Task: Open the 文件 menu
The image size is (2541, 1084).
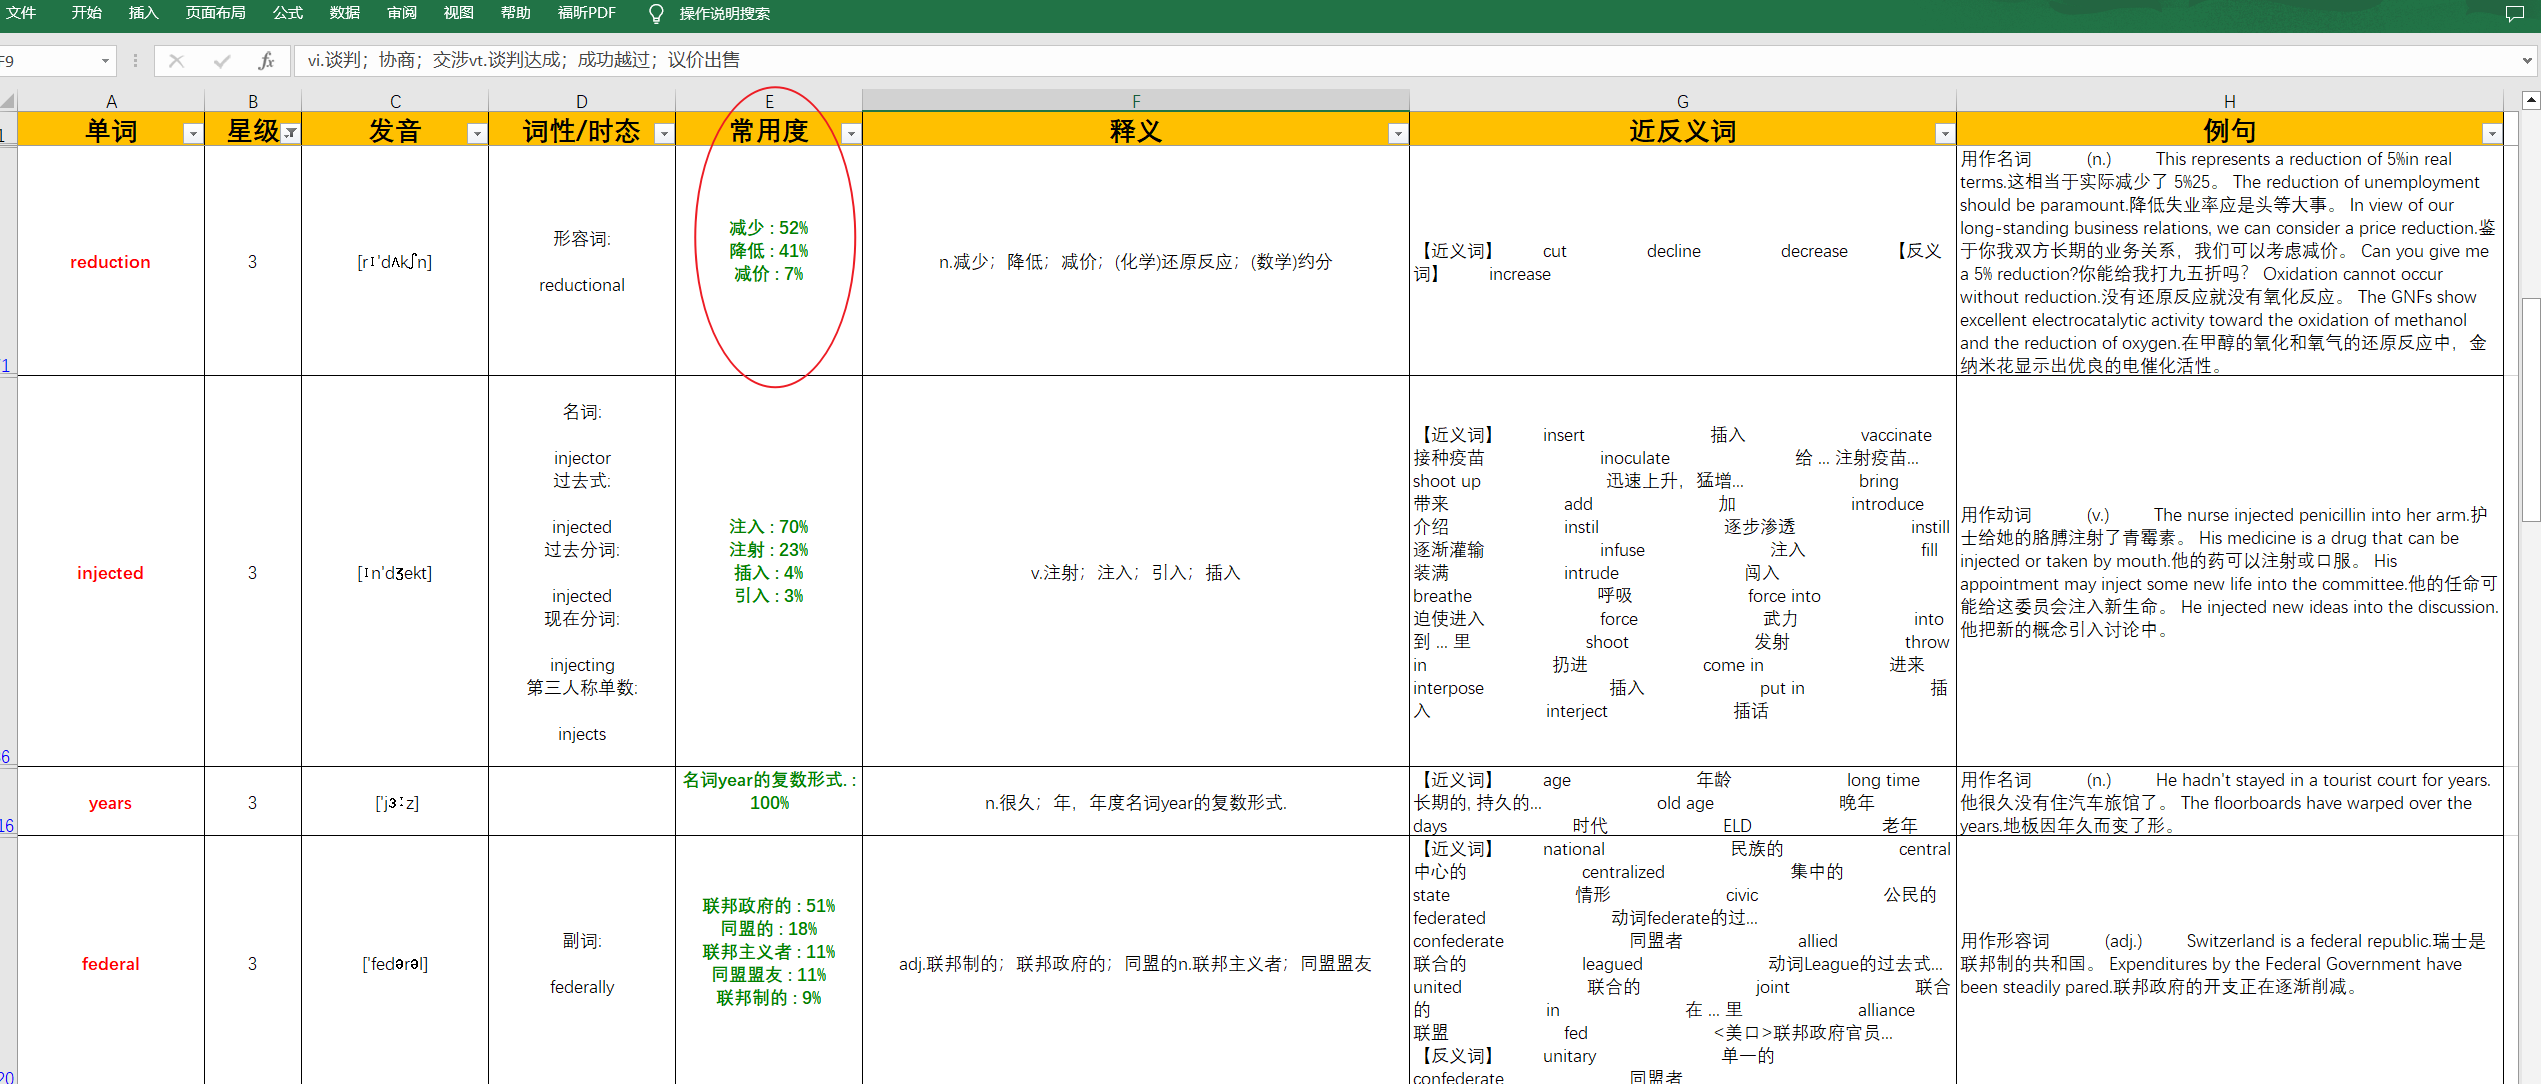Action: (x=21, y=13)
